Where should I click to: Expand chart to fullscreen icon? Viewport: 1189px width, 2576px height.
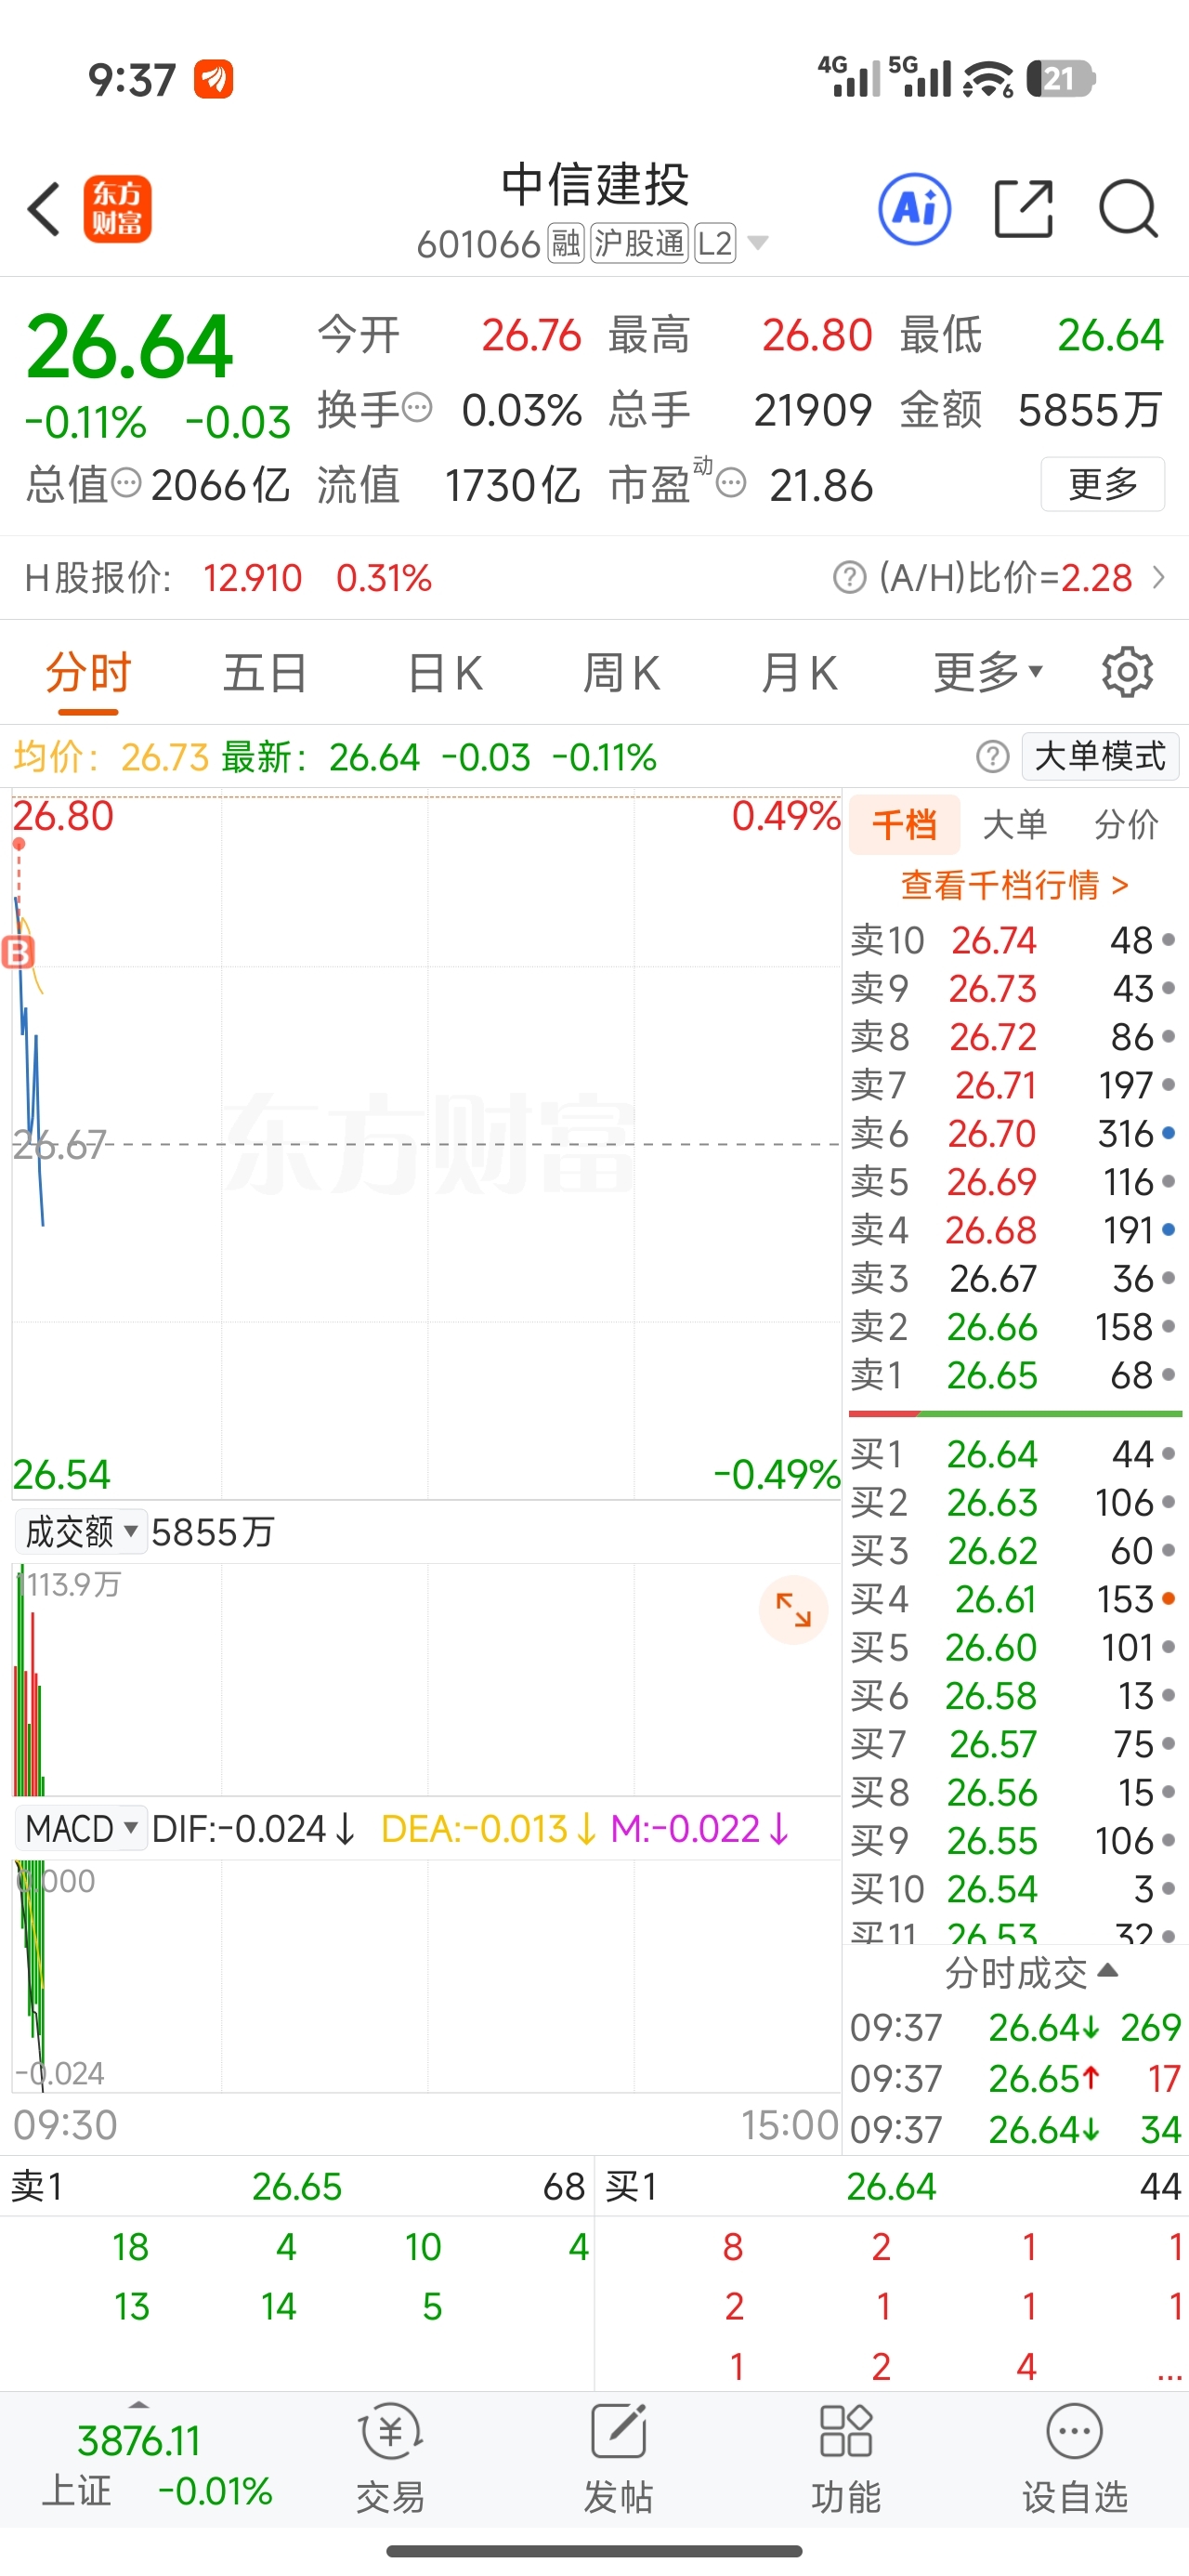click(x=793, y=1609)
